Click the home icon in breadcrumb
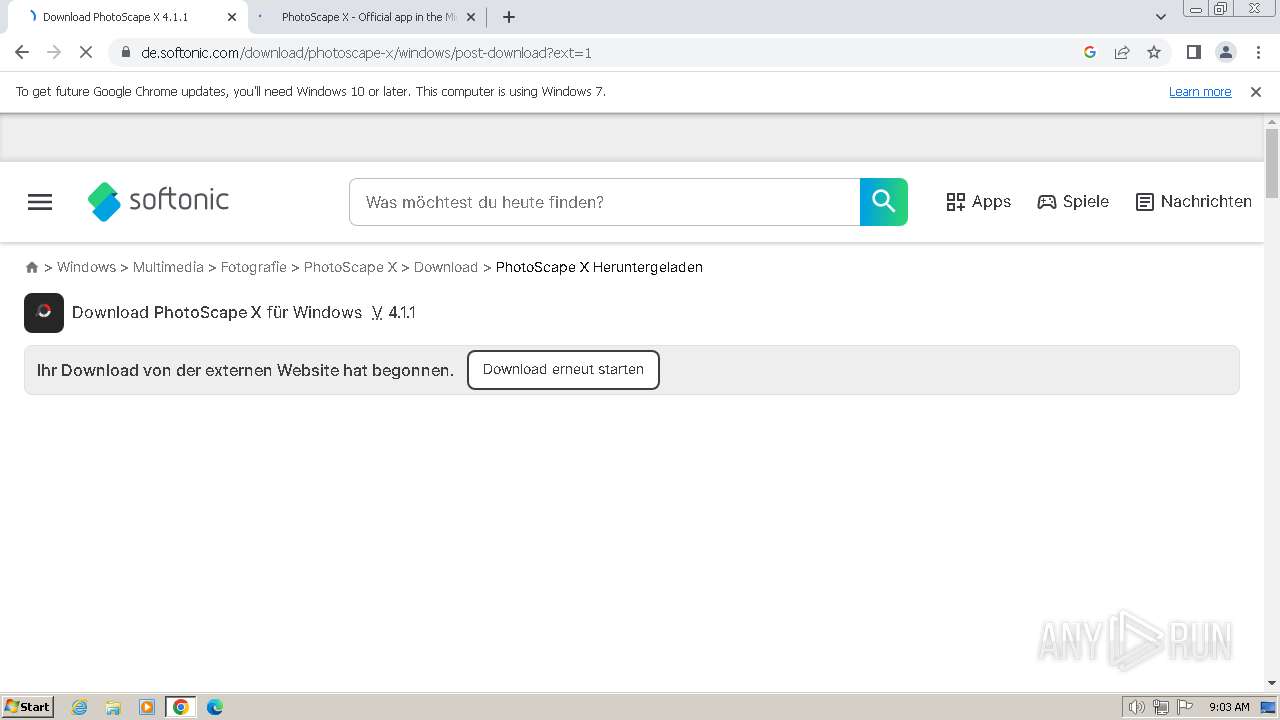Viewport: 1280px width, 720px height. (32, 267)
